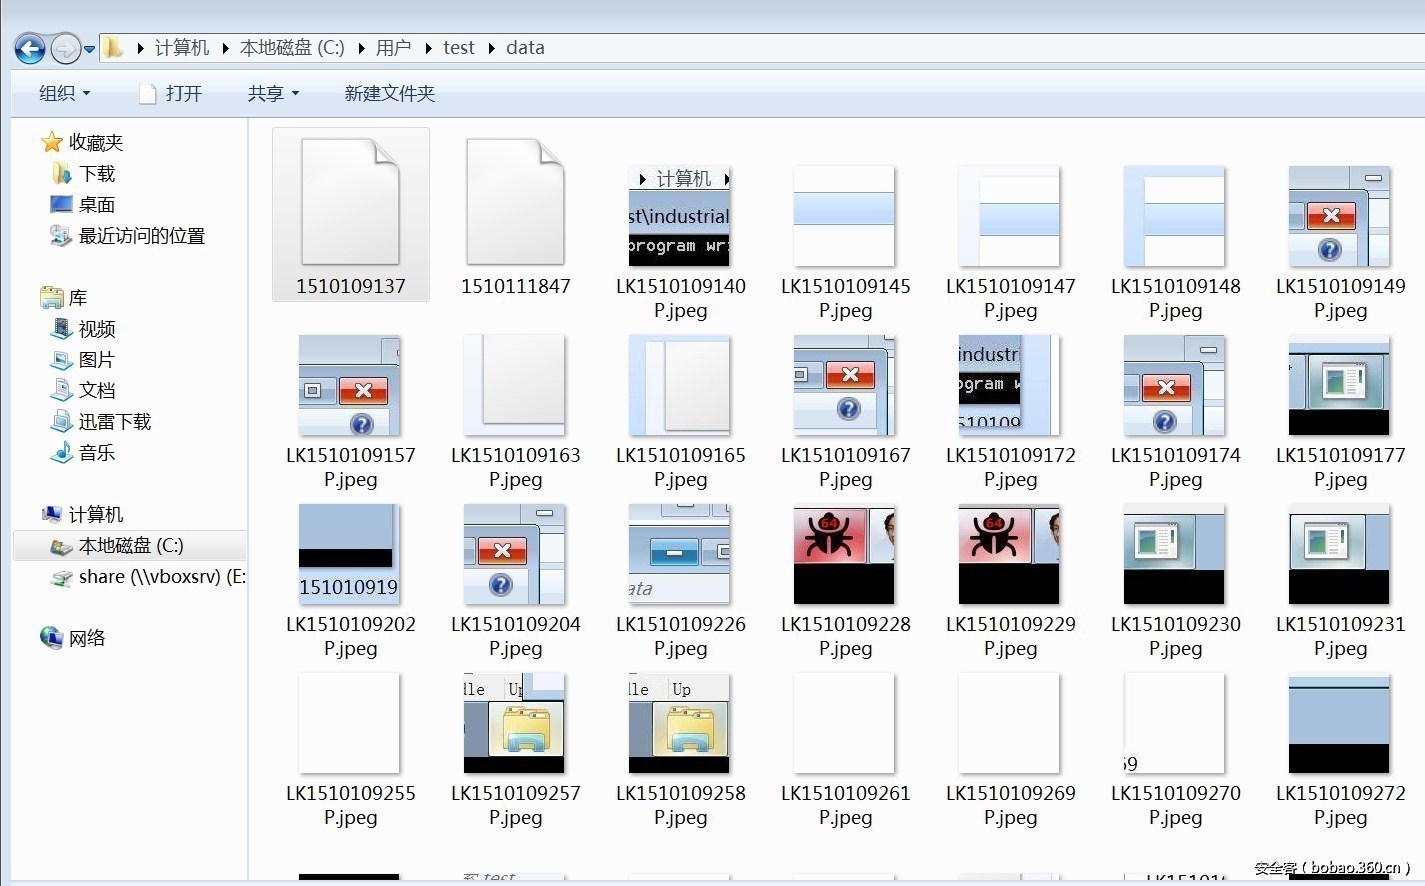The width and height of the screenshot is (1425, 886).
Task: Open 最近访问的位置 in sidebar
Action: [141, 236]
